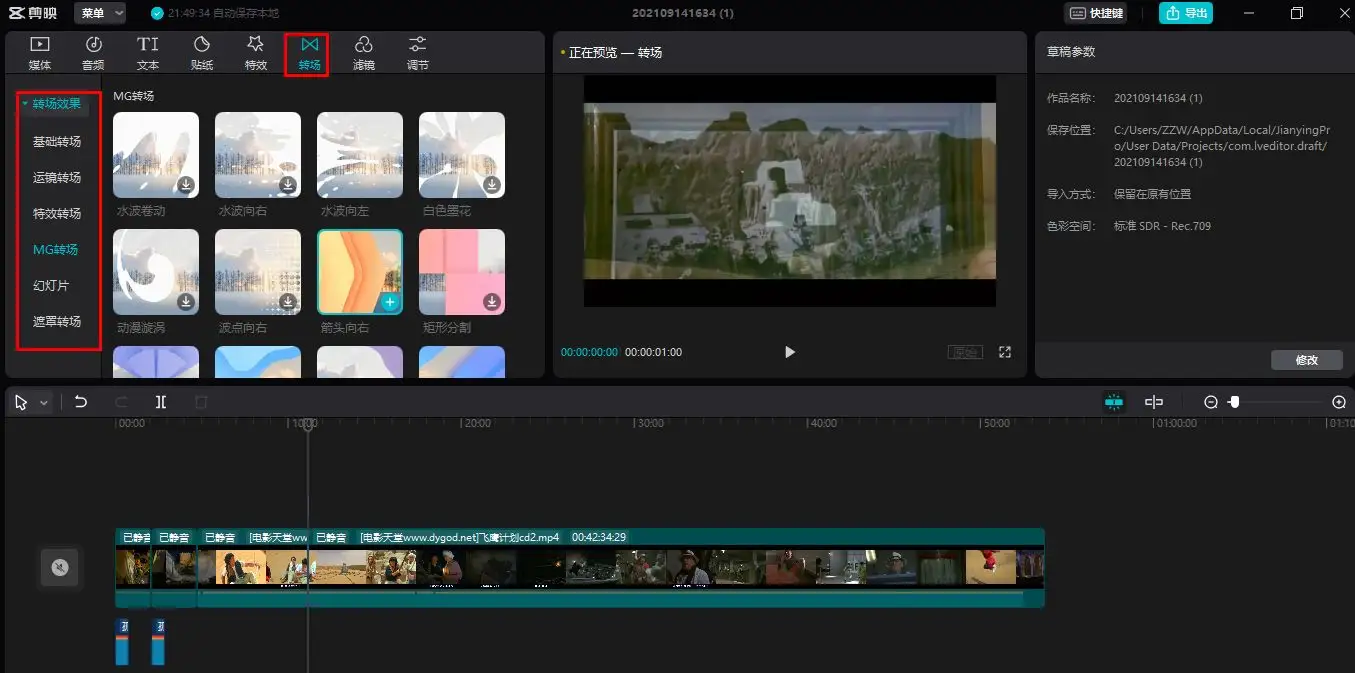Toggle timeline auto-snap magnet button
This screenshot has height=673, width=1355.
pyautogui.click(x=1114, y=402)
